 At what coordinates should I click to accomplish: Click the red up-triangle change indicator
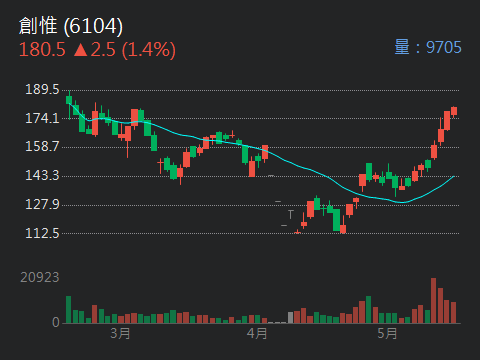click(80, 50)
